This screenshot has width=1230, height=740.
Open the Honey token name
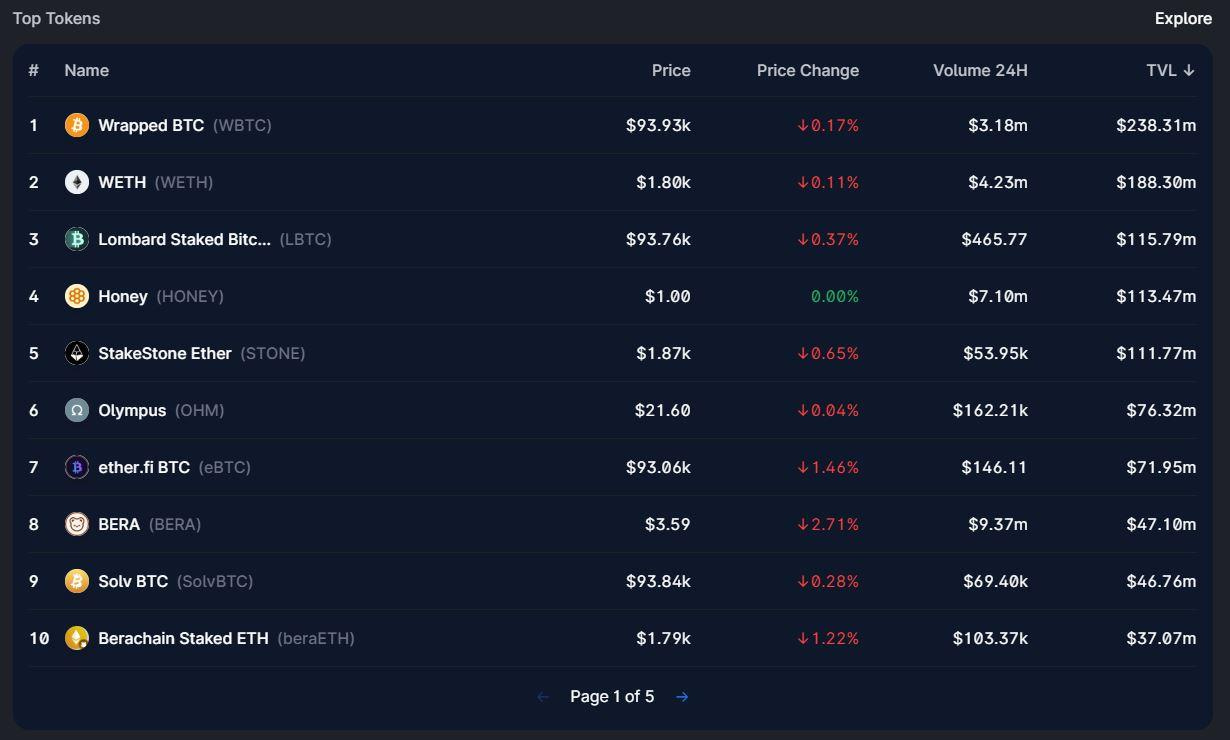(123, 296)
